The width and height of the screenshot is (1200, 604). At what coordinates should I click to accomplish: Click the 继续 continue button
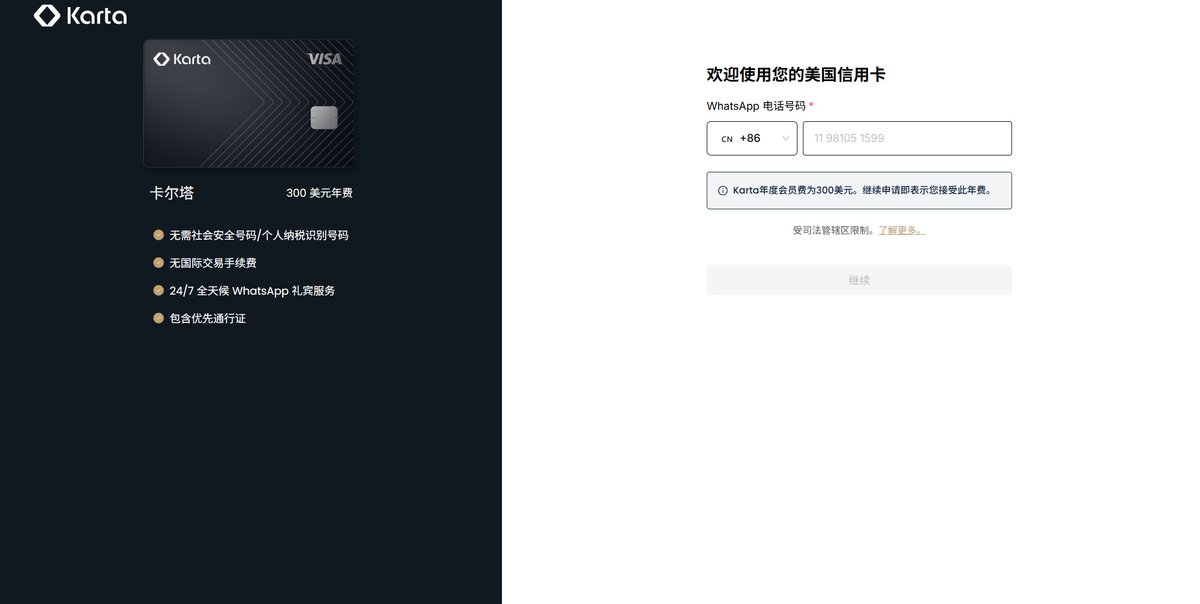coord(859,280)
